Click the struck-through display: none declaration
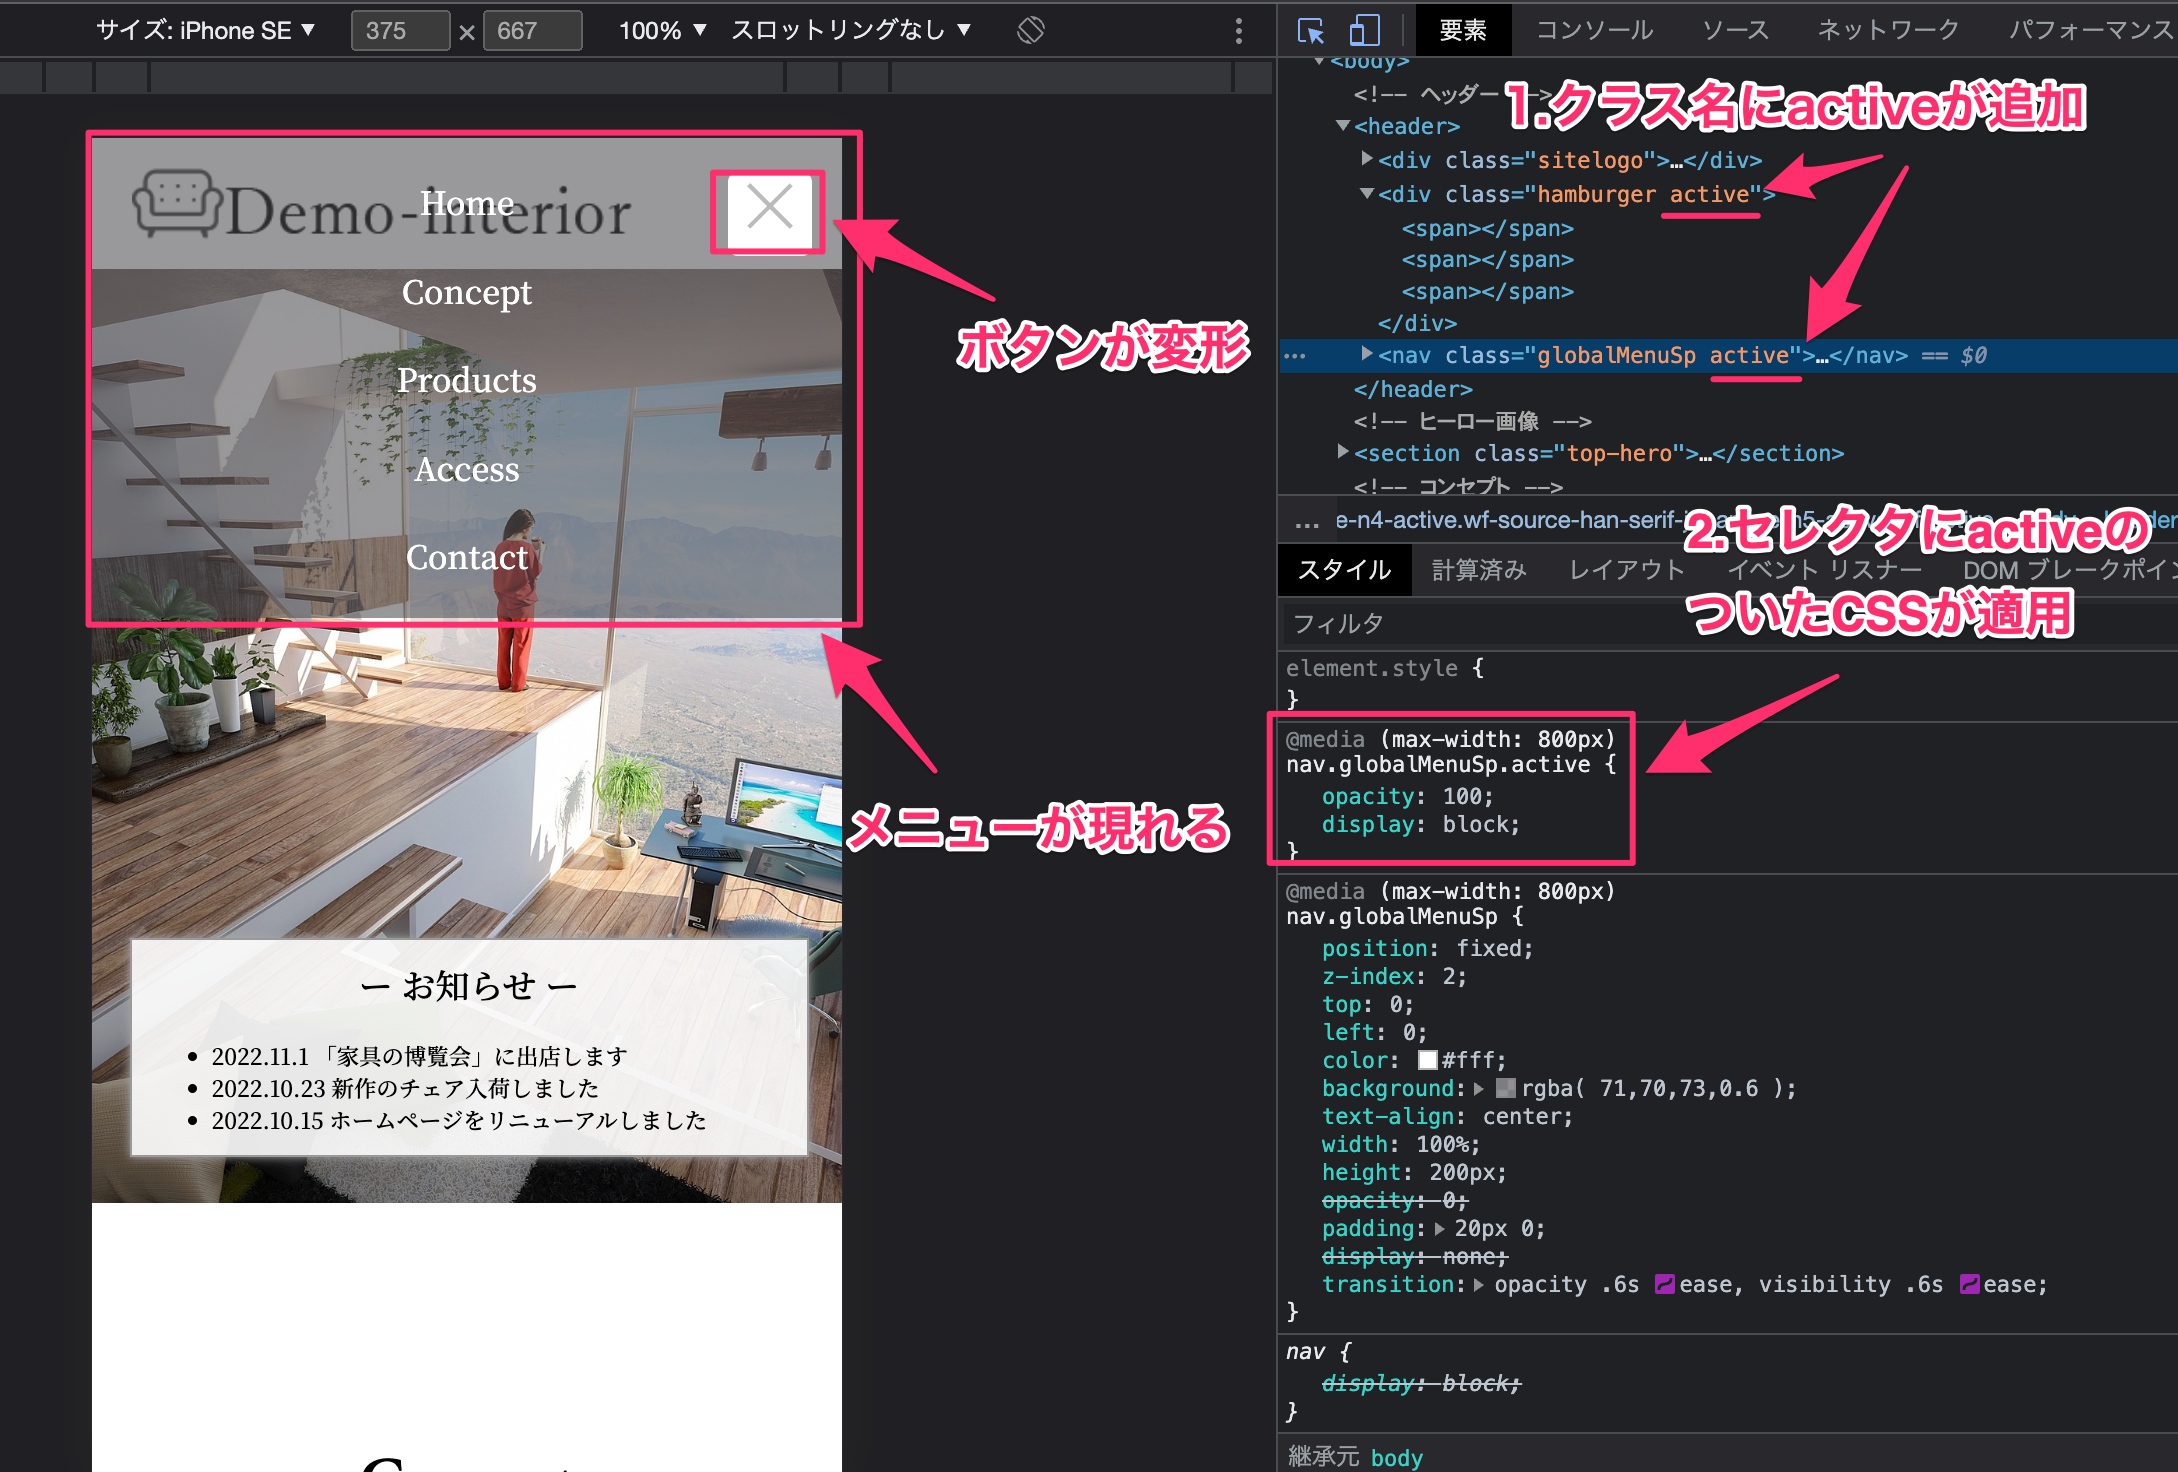 1414,1256
